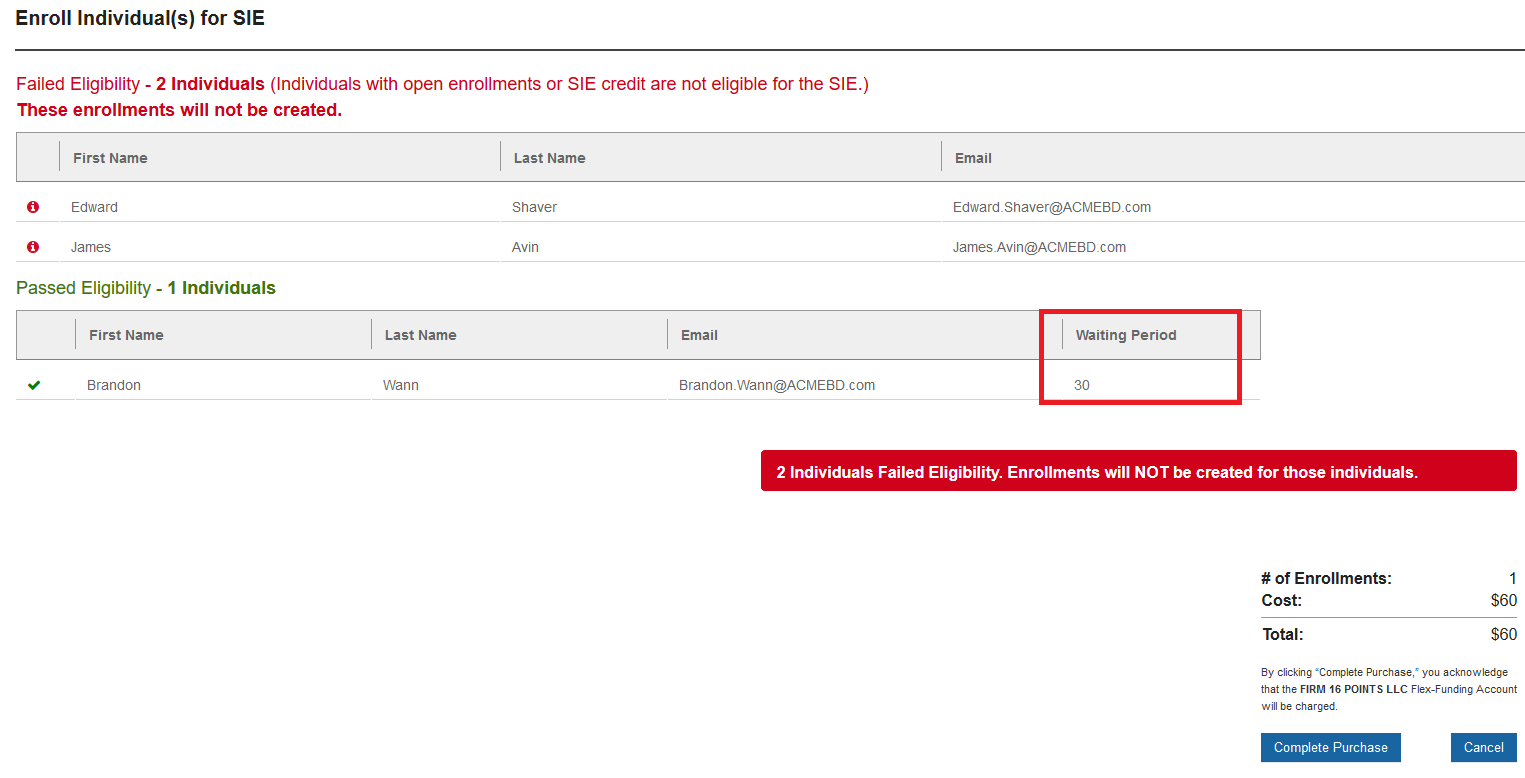Click the red alert icon beside James Avin
The width and height of the screenshot is (1525, 778).
(x=33, y=246)
